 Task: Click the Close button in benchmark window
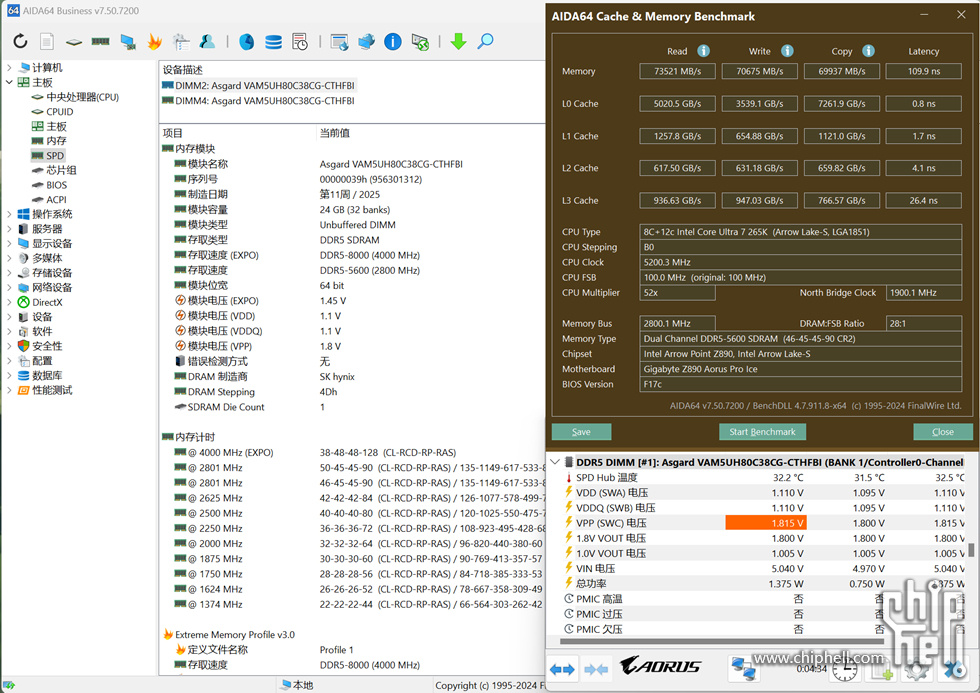coord(942,432)
